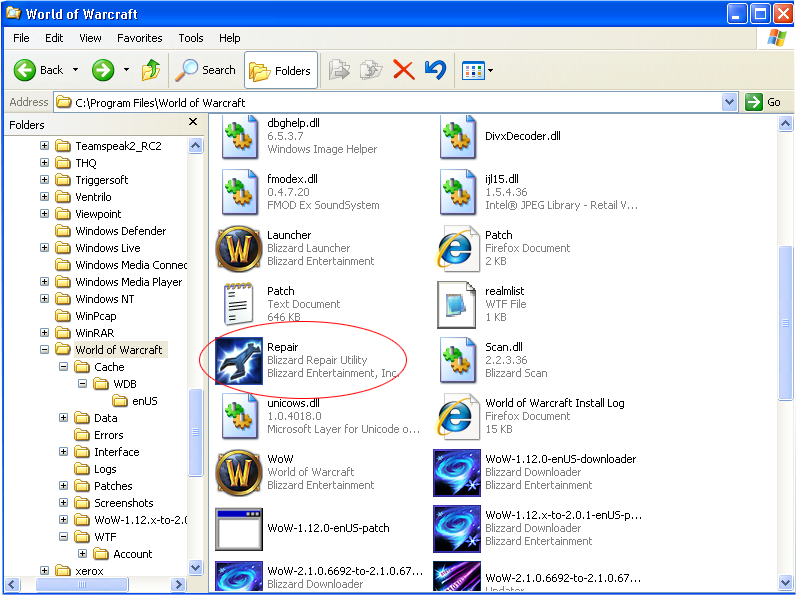Open the Patch Firefox Document icon
796x595 pixels.
(457, 249)
